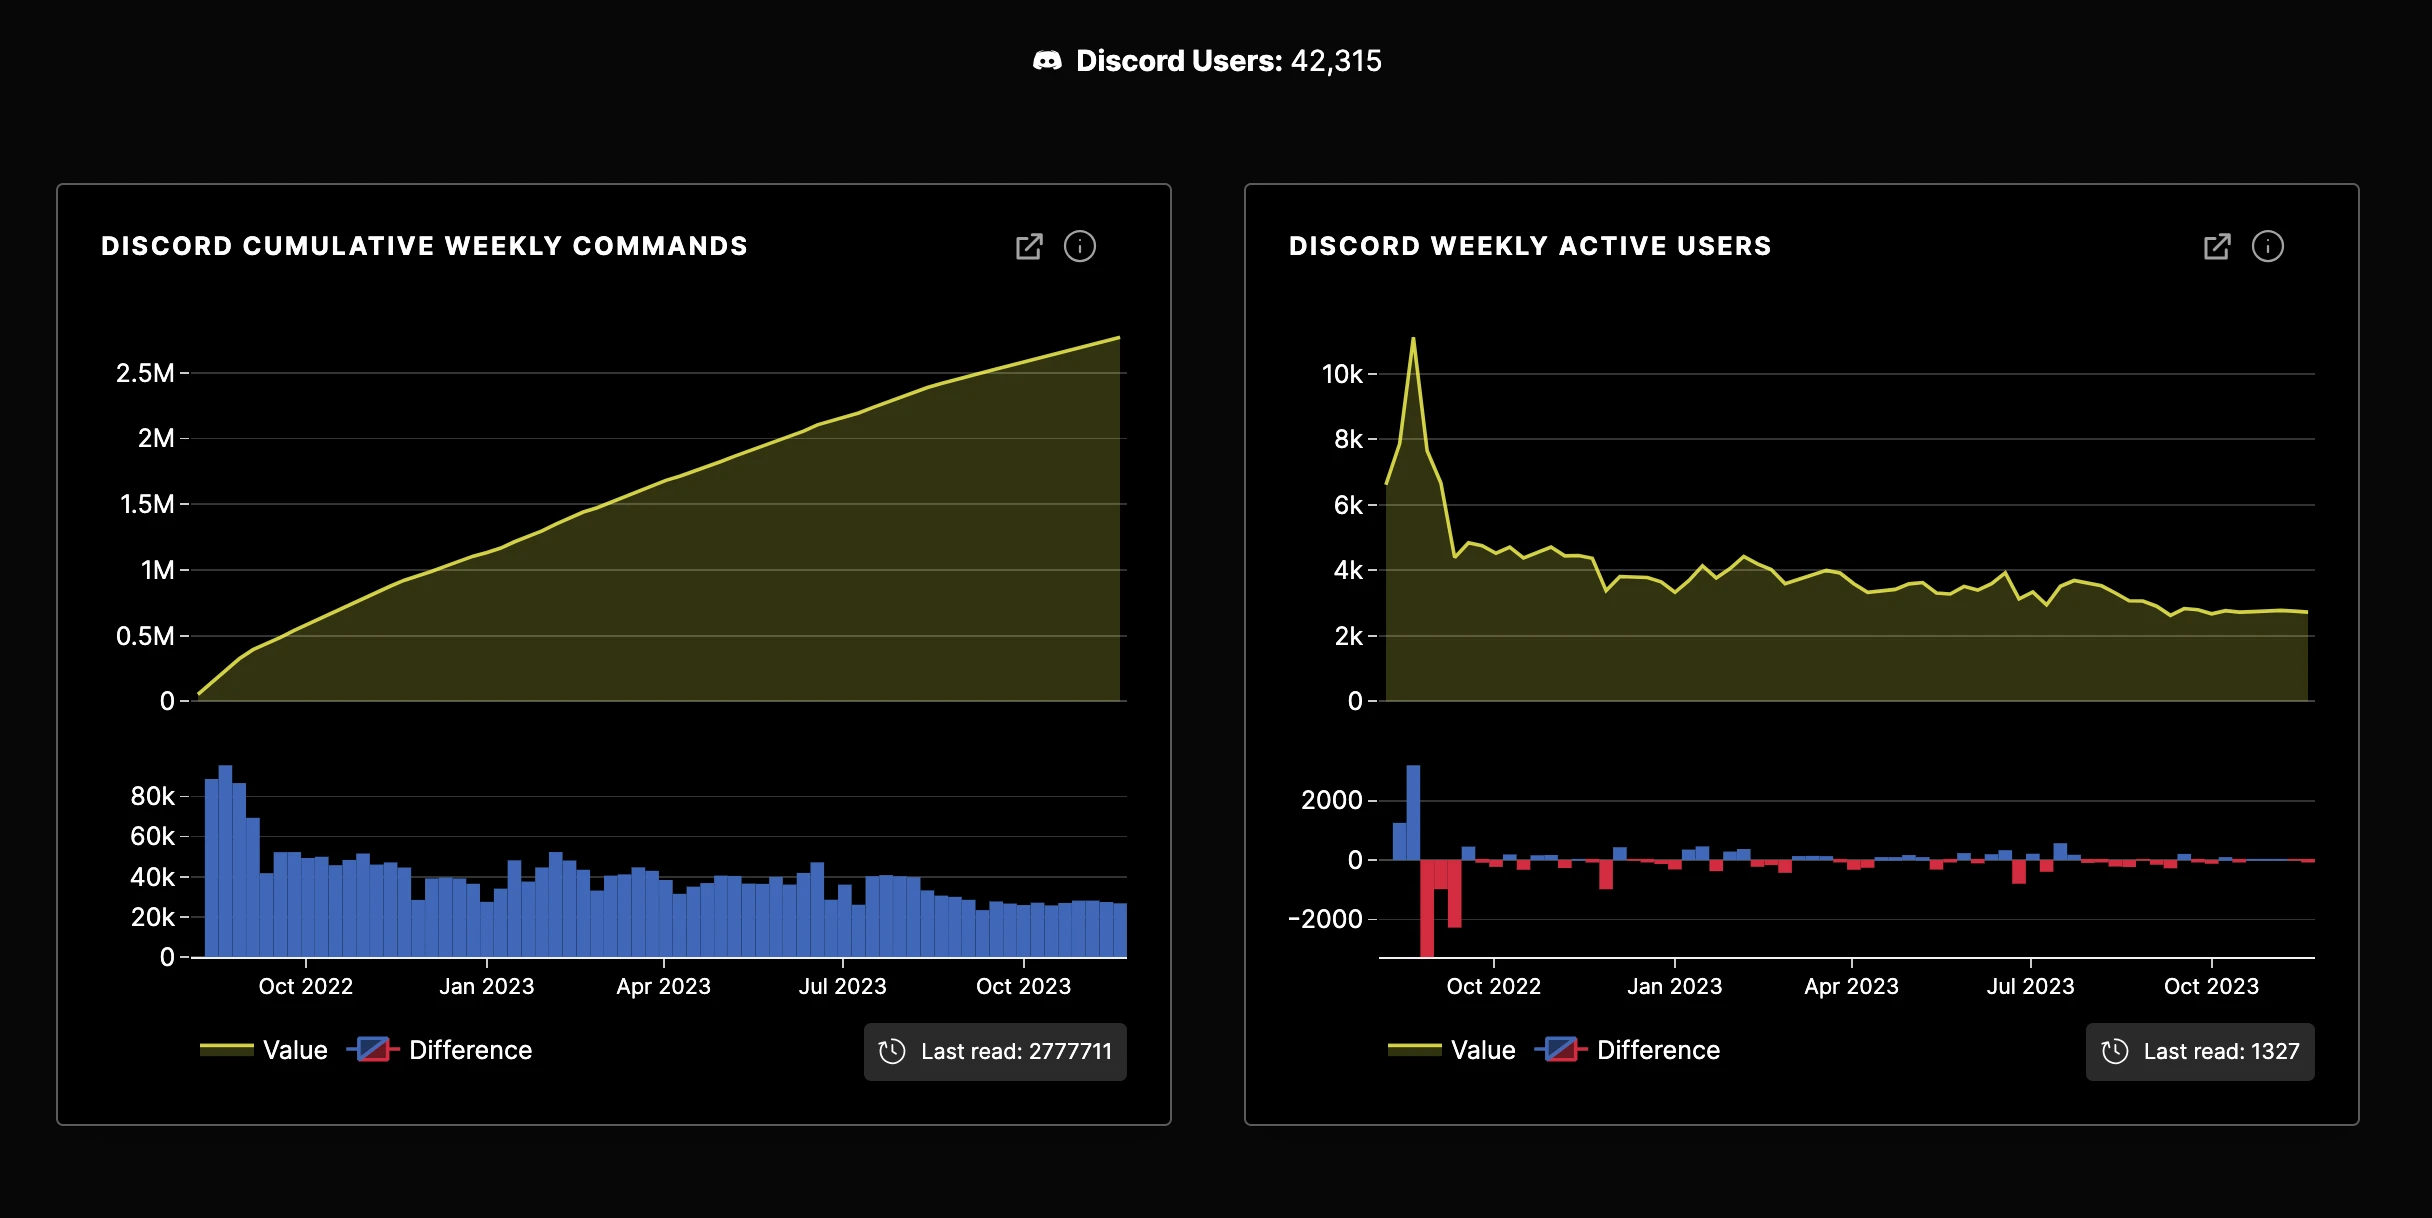
Task: Click blue-red Difference swatch in users legend
Action: [x=1561, y=1049]
